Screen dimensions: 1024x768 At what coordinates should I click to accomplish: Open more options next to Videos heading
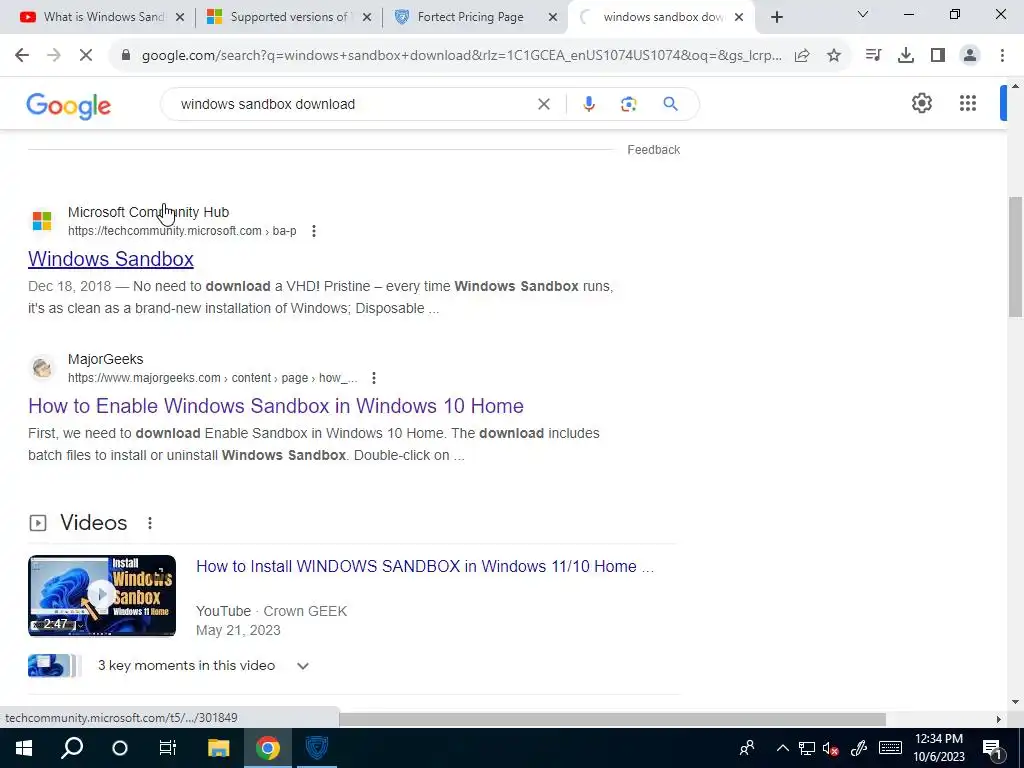[x=150, y=523]
